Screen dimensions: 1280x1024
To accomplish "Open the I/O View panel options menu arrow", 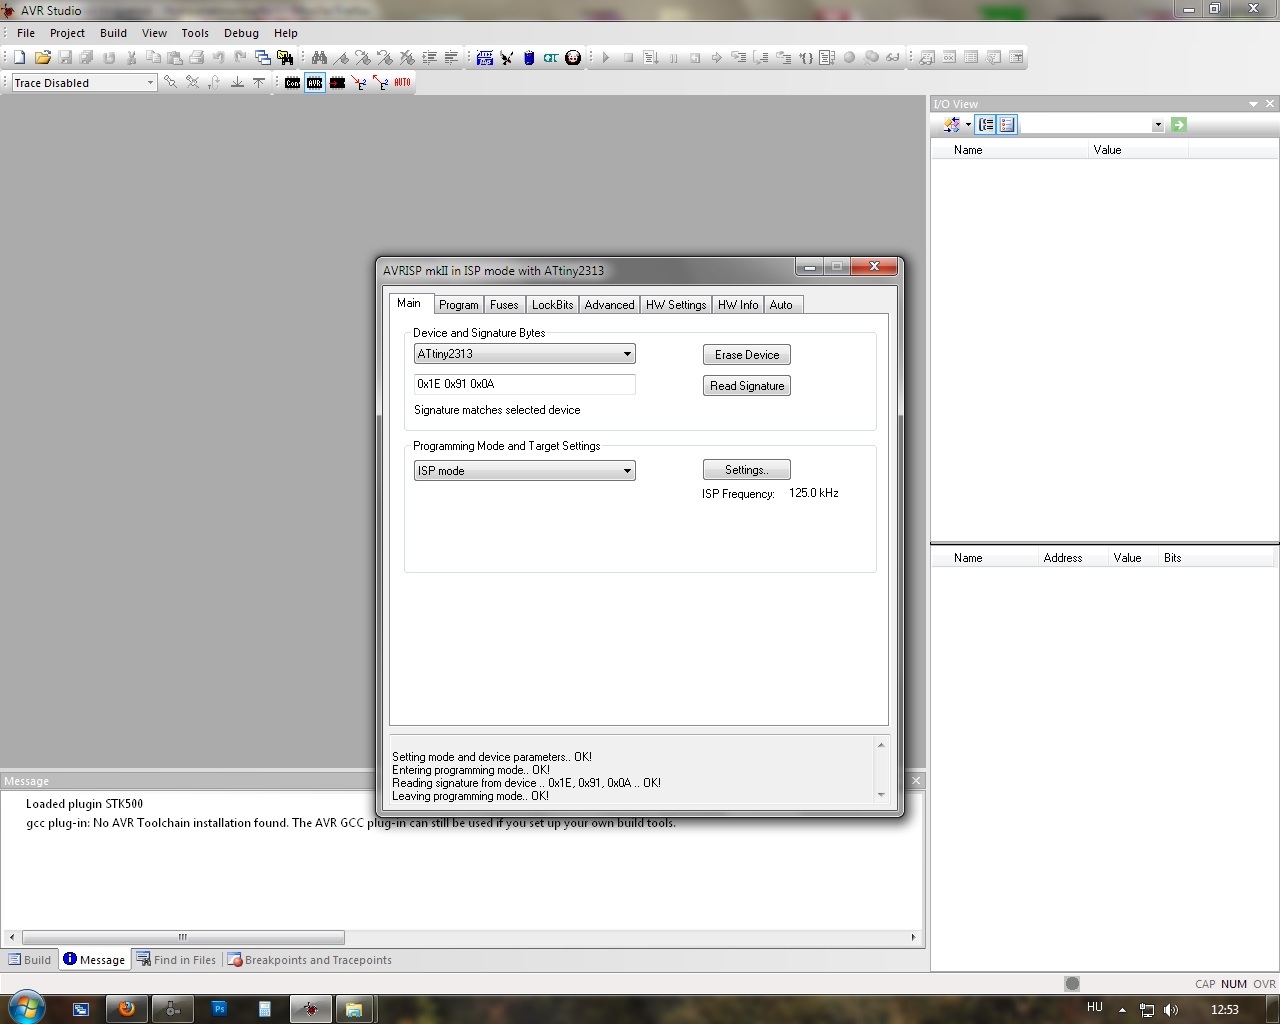I will click(1253, 104).
